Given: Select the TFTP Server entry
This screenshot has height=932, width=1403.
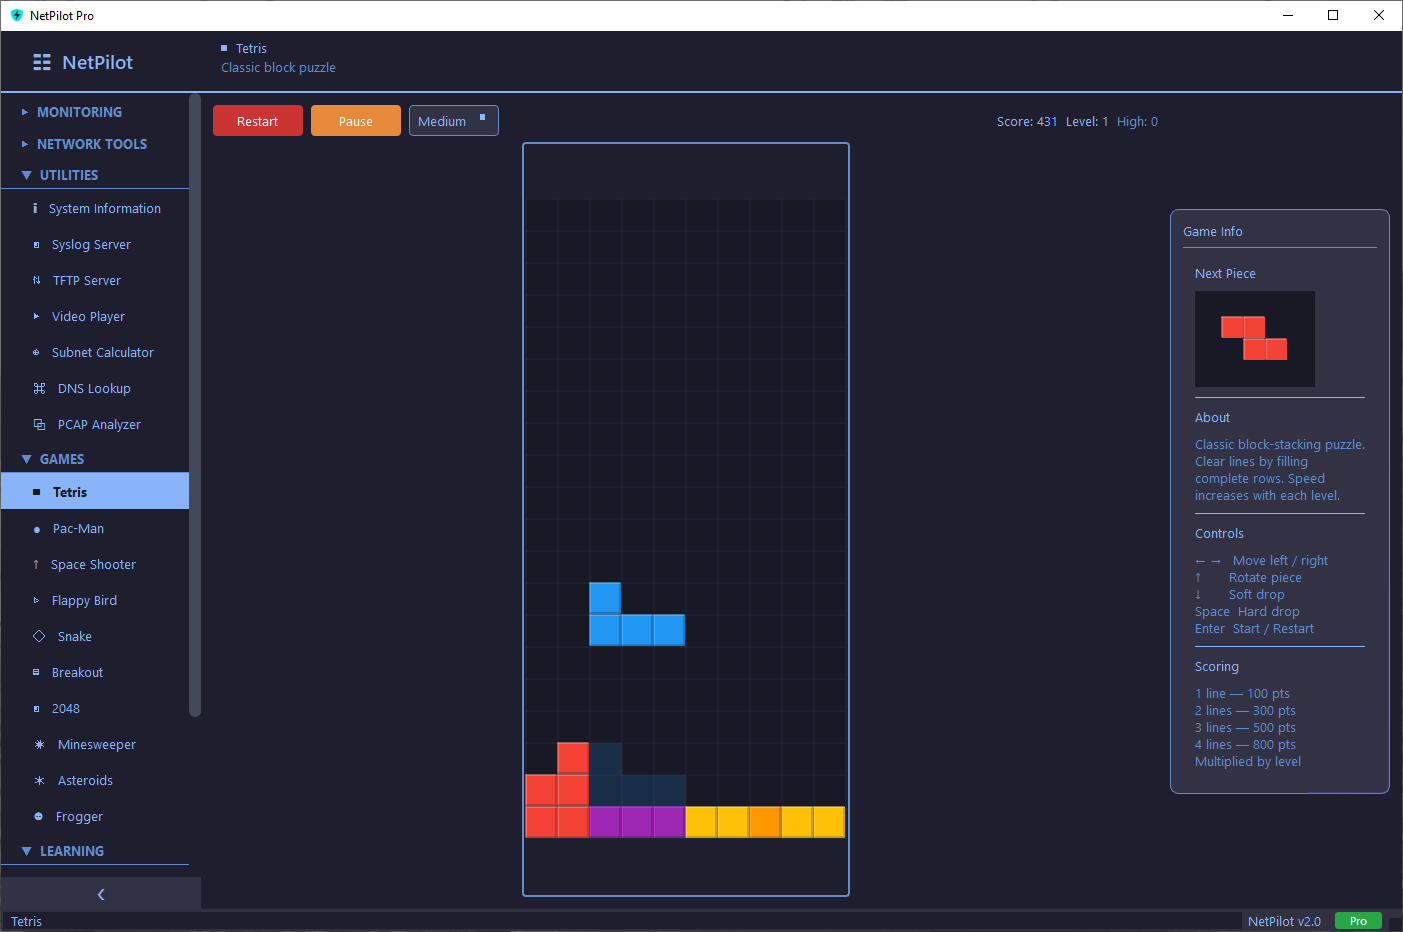Looking at the screenshot, I should click(88, 280).
